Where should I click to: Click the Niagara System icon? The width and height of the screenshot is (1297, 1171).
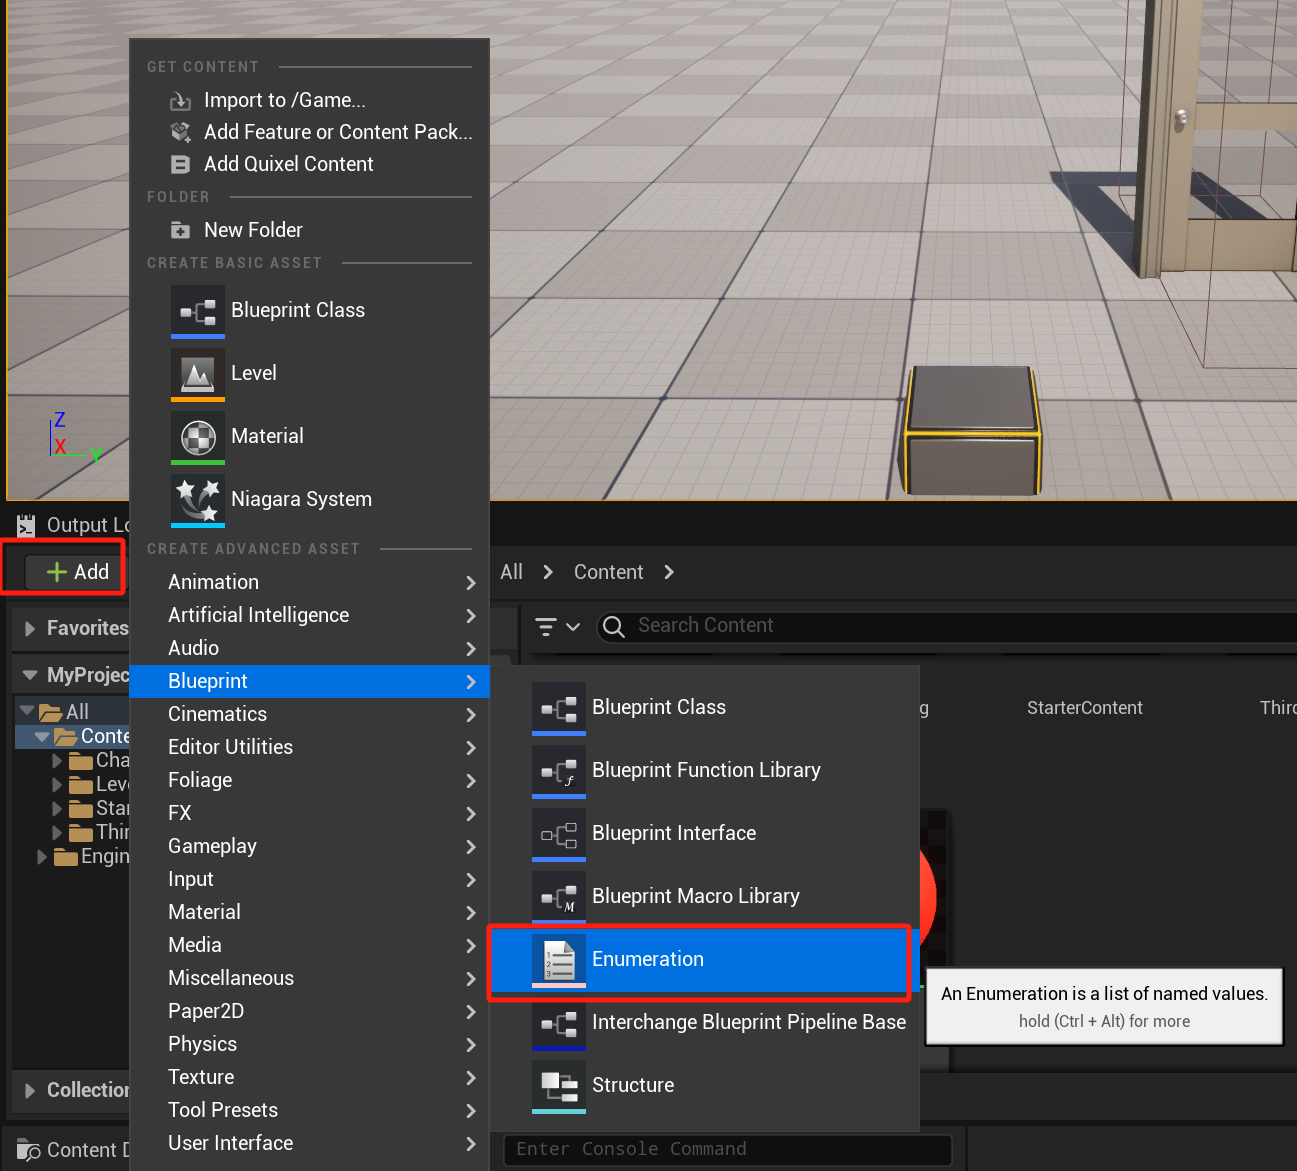coord(198,501)
